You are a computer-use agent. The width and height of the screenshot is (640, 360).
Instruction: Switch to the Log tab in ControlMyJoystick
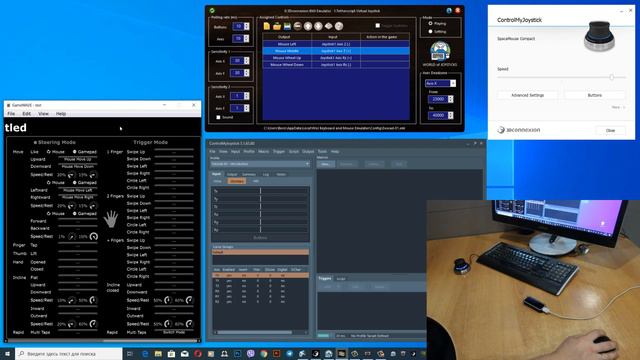point(266,174)
